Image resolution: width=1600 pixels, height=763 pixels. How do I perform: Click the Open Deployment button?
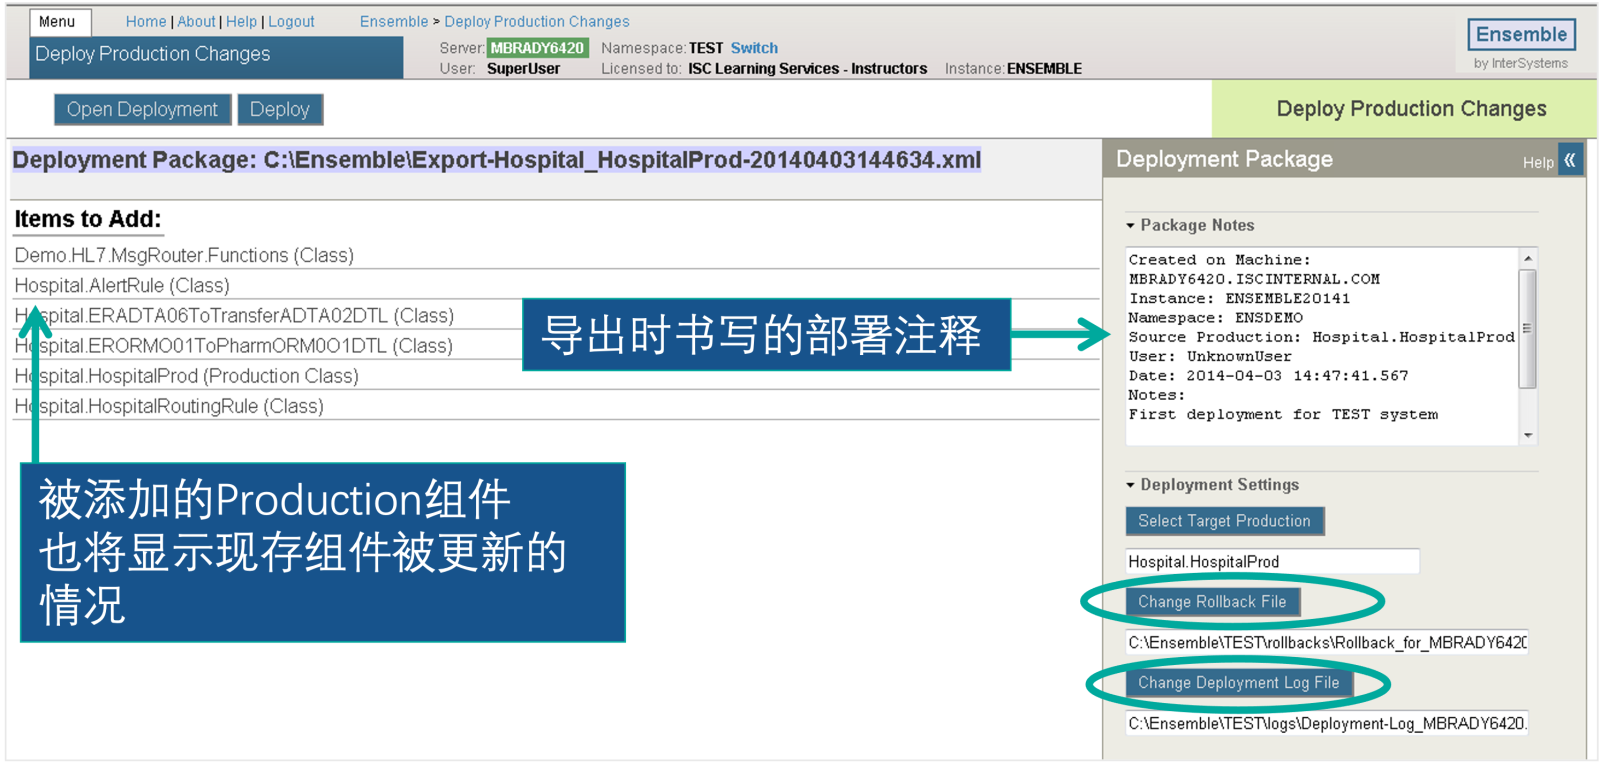[142, 109]
